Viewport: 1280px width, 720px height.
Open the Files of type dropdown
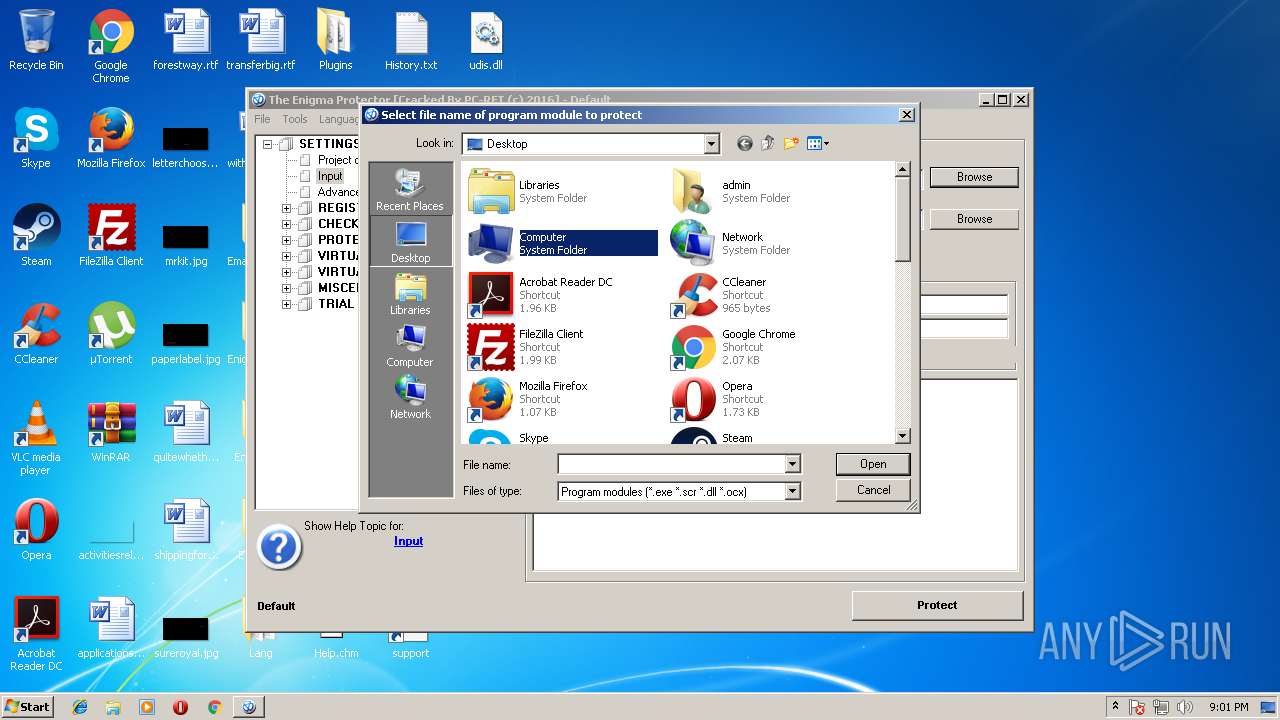pyautogui.click(x=792, y=491)
